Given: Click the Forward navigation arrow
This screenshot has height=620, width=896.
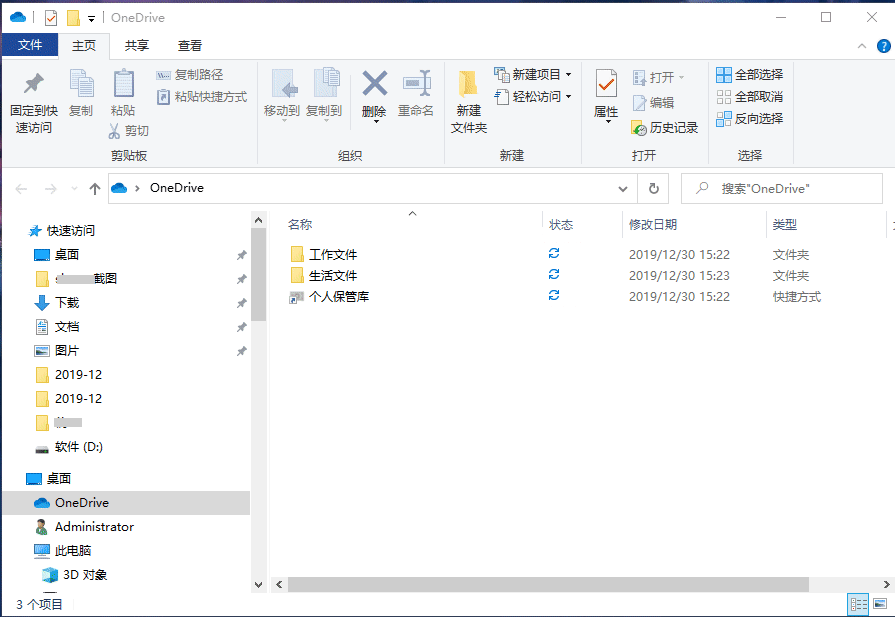Looking at the screenshot, I should point(50,189).
